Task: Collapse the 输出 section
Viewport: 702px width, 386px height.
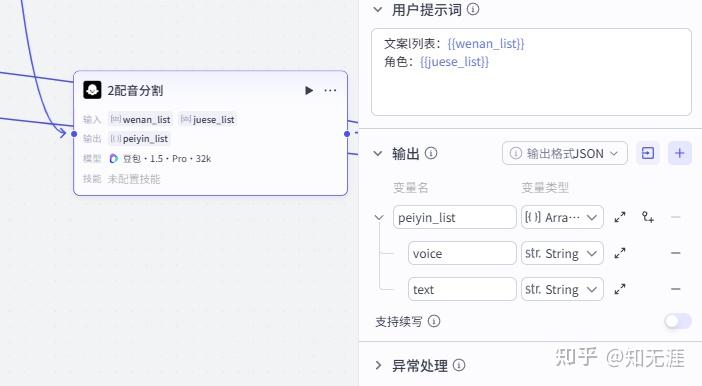Action: (378, 154)
